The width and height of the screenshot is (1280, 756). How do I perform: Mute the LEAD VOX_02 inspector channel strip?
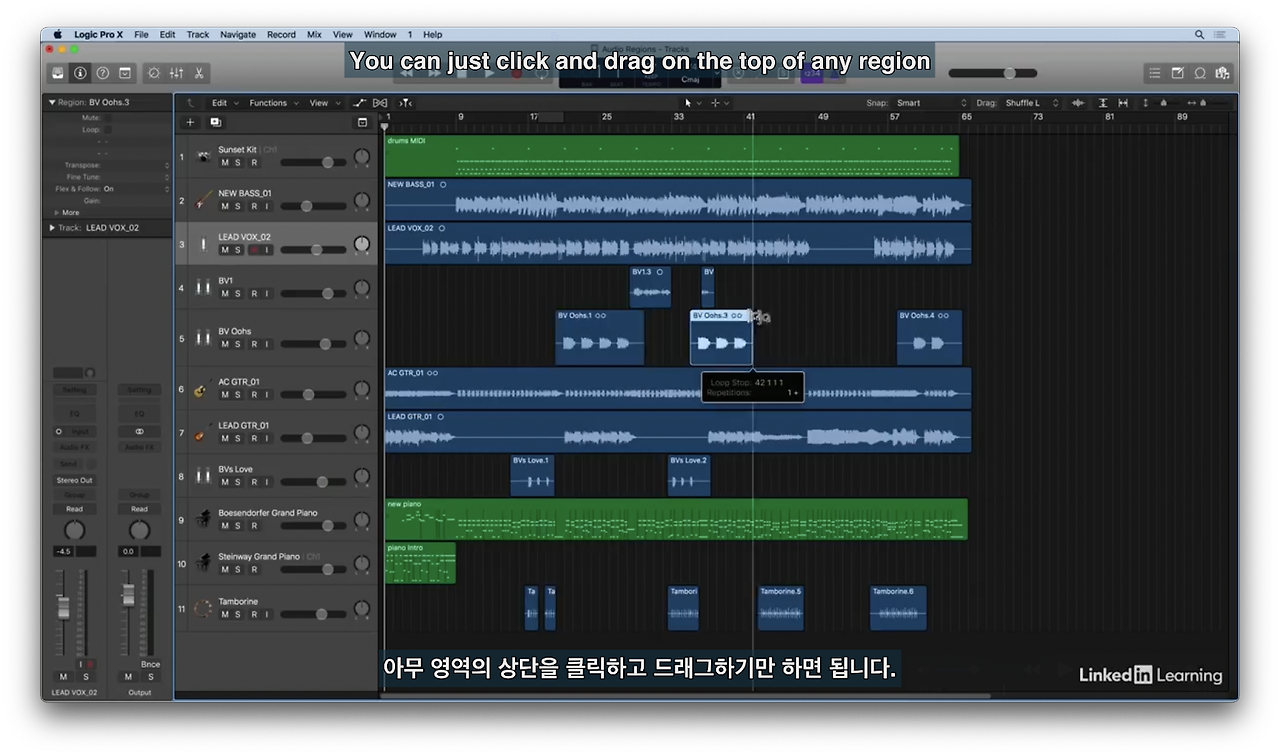point(63,677)
